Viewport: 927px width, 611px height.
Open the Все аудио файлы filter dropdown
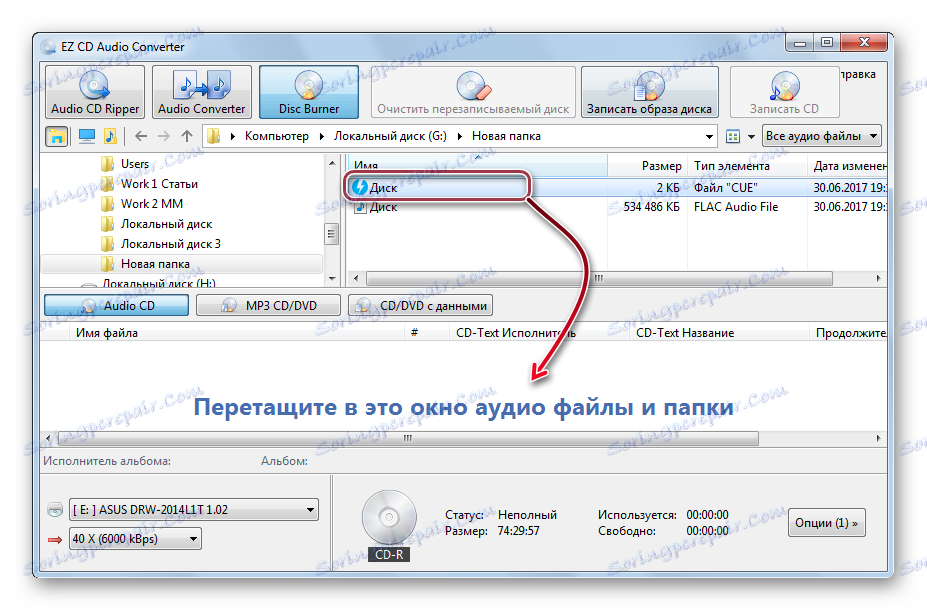tap(822, 136)
